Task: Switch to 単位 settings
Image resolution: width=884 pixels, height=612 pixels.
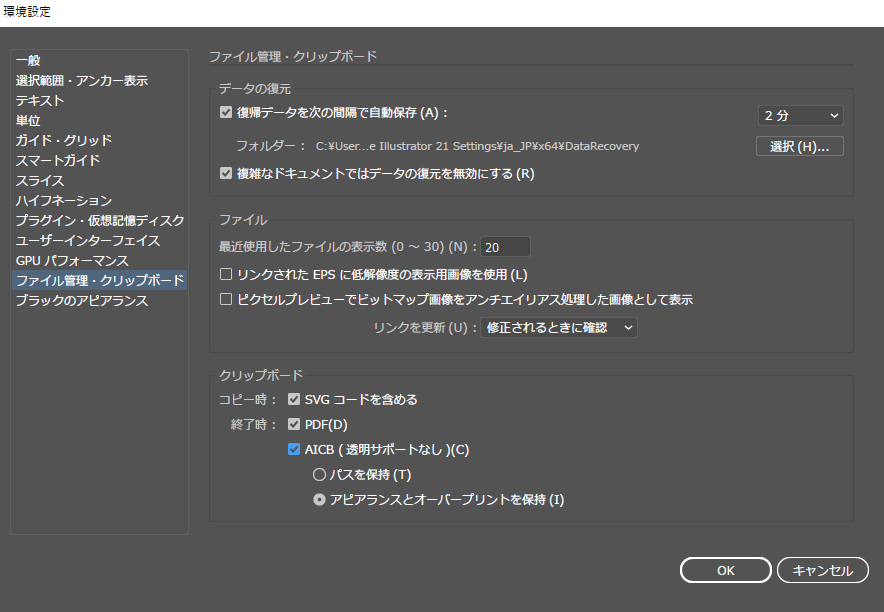Action: point(28,120)
